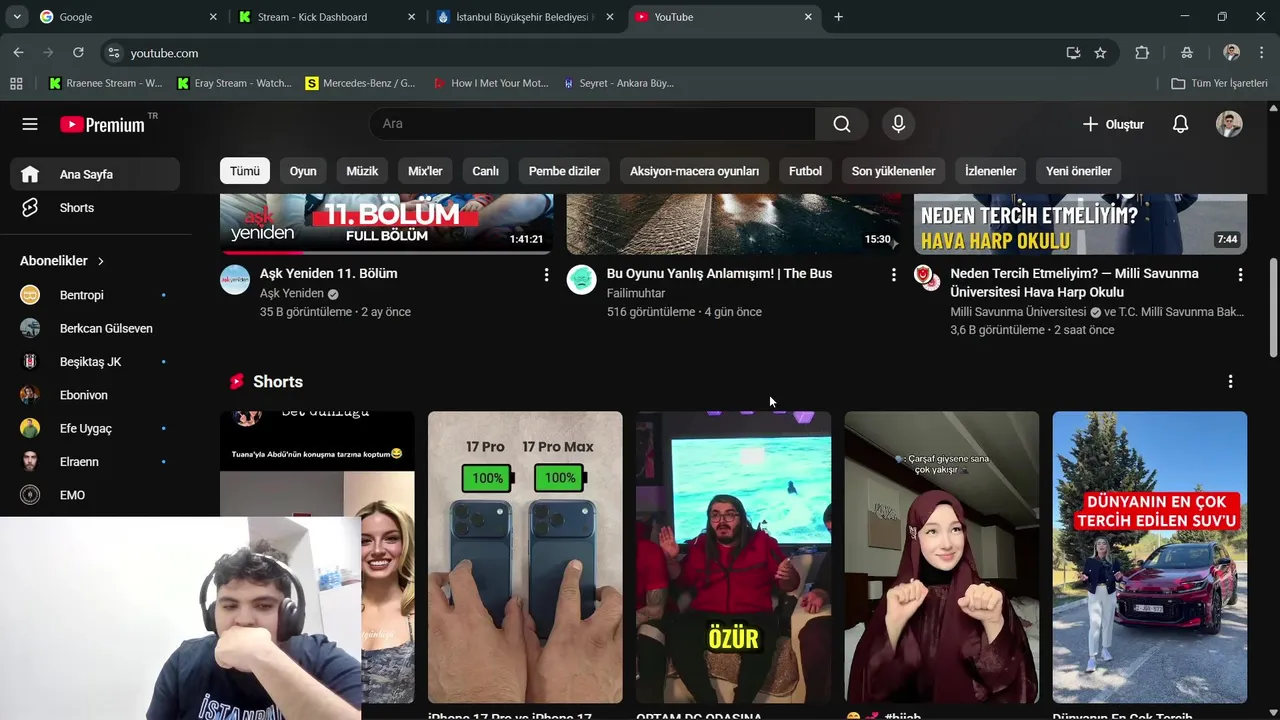Open Chrome extensions puzzle icon
The height and width of the screenshot is (720, 1280).
point(1142,53)
